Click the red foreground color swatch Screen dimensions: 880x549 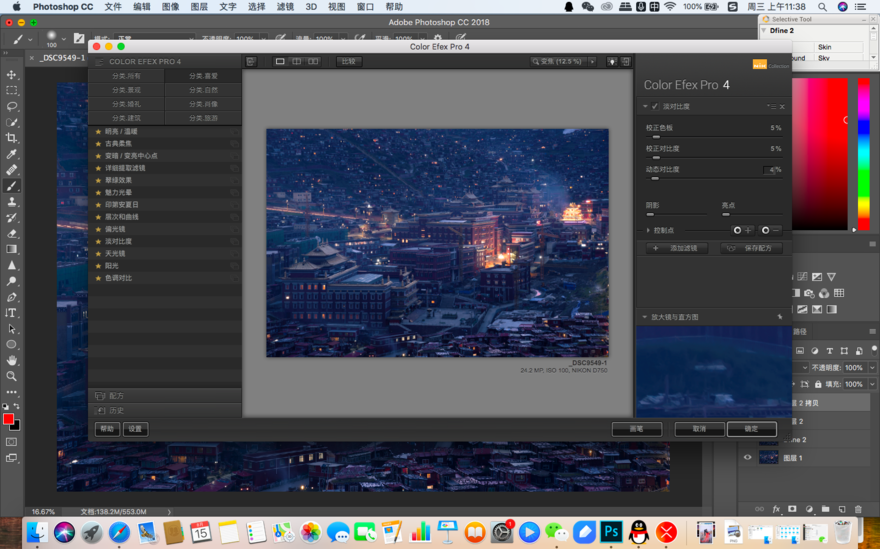coord(8,419)
